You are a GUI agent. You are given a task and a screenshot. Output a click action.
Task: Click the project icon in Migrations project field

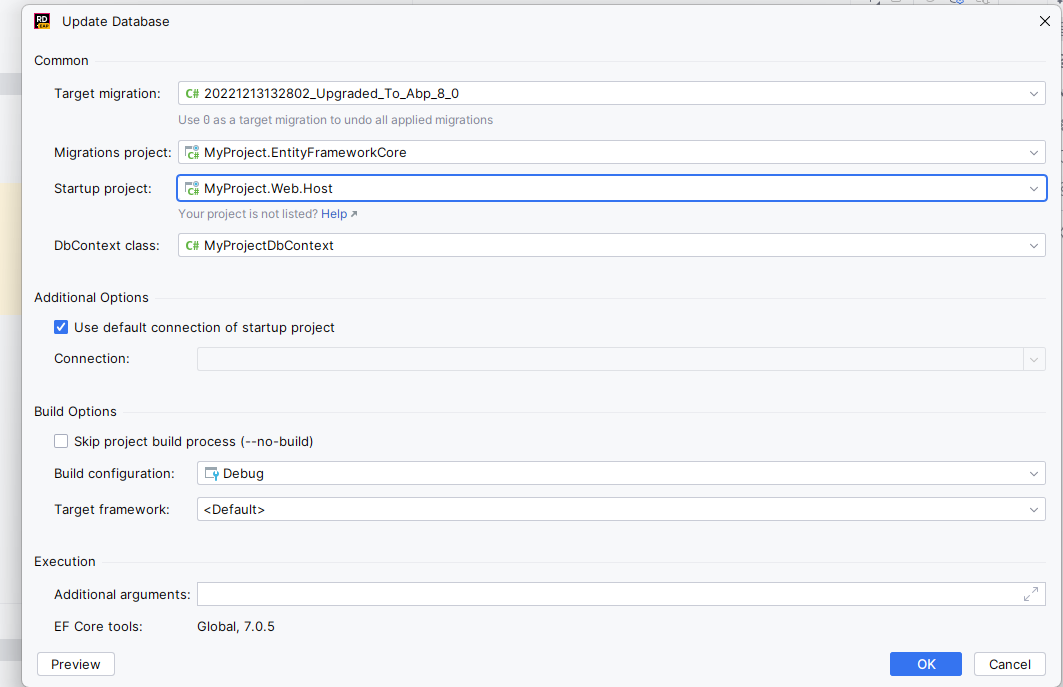click(x=191, y=152)
